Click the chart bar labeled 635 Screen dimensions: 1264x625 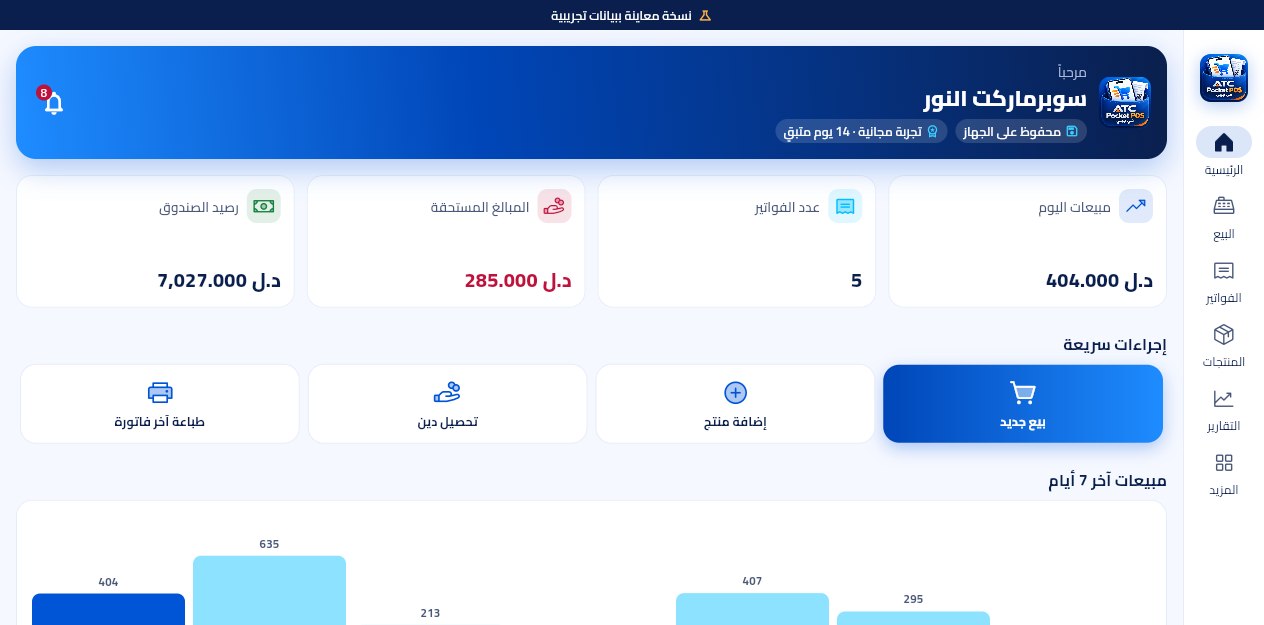coord(269,590)
